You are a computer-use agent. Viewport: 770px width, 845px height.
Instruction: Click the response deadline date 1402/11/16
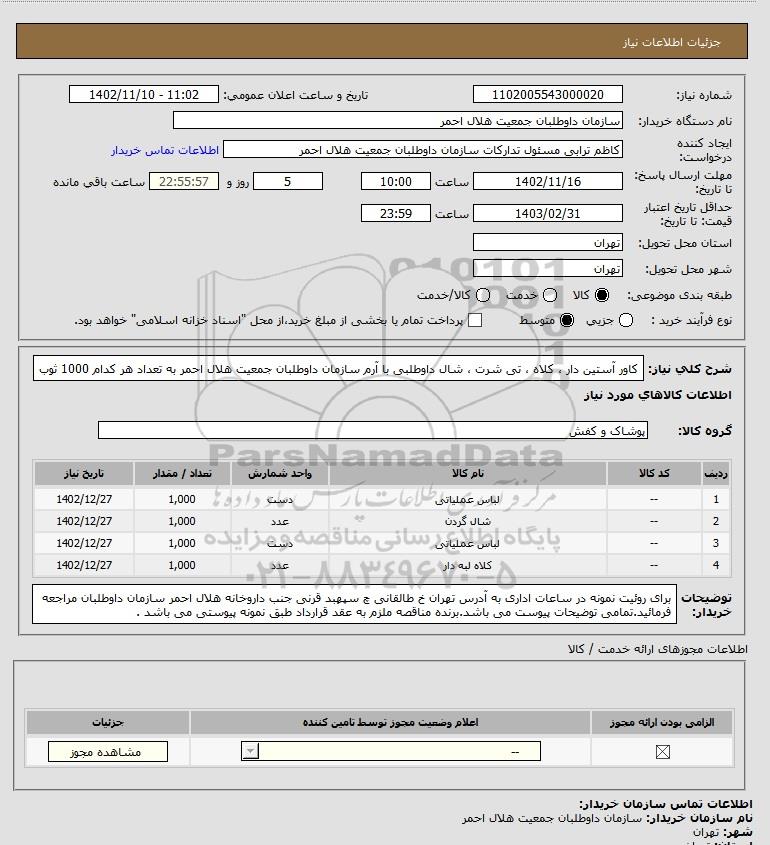(547, 182)
